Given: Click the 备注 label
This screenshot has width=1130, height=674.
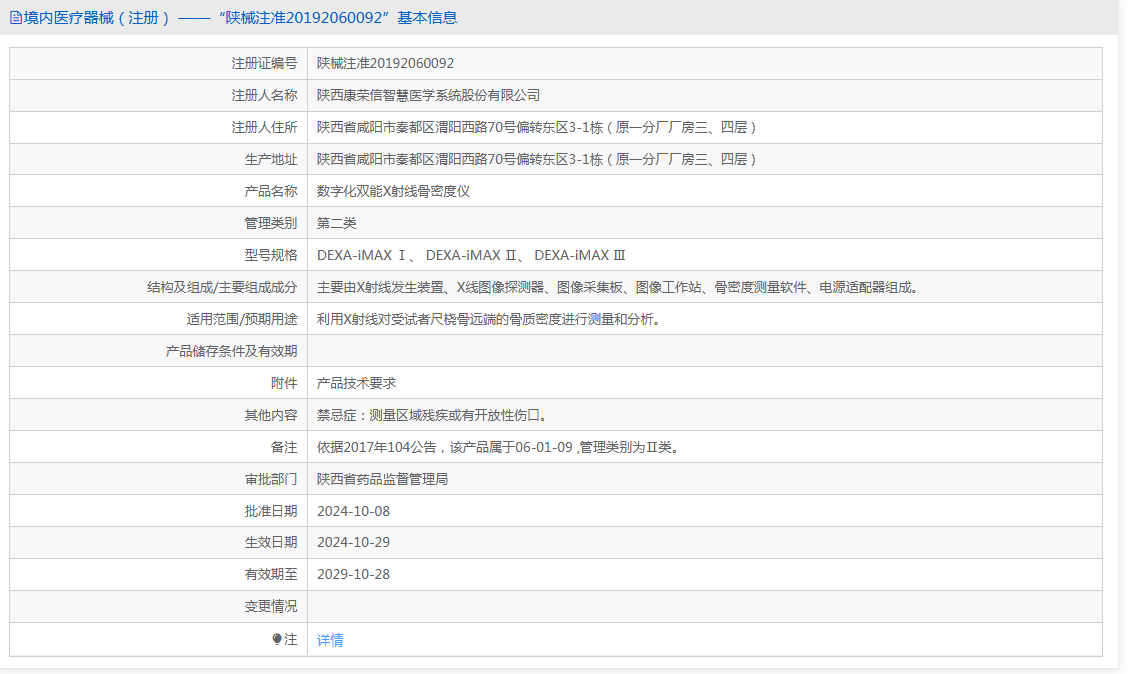Looking at the screenshot, I should (x=284, y=447).
